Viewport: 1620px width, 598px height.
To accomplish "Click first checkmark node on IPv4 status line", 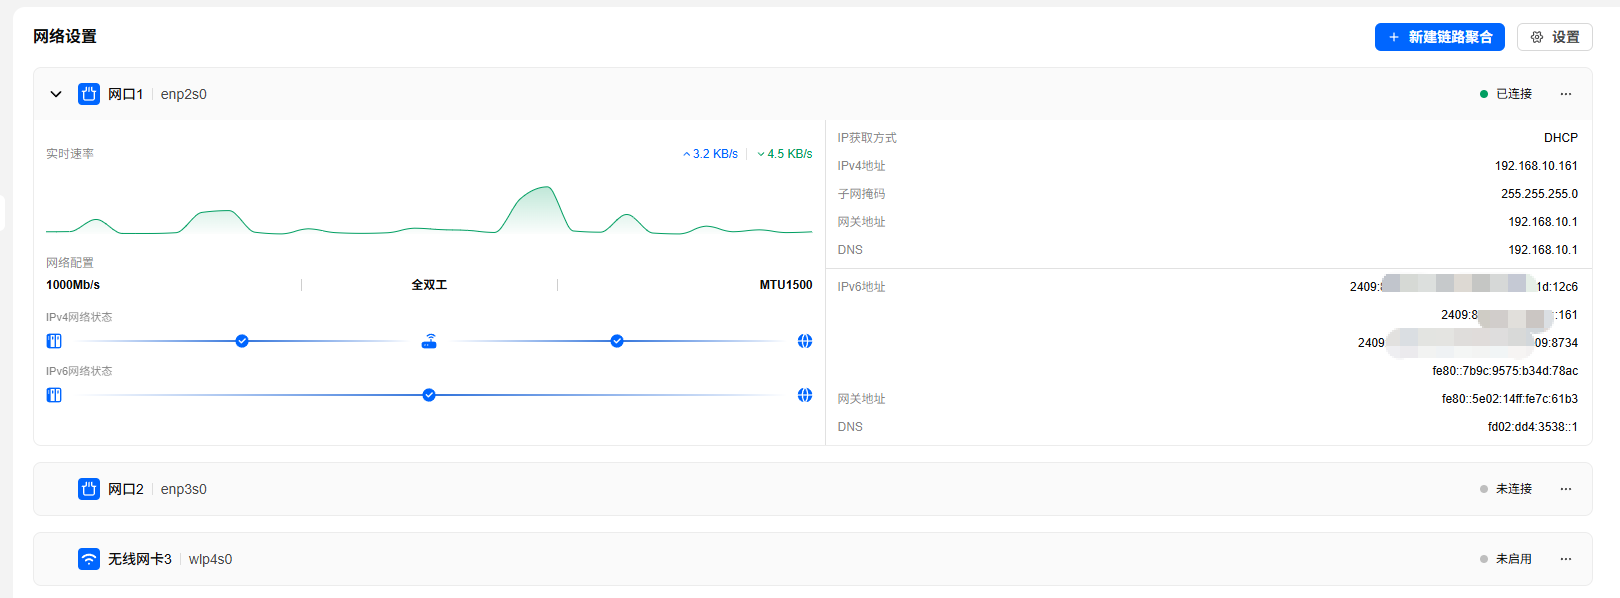I will click(242, 341).
